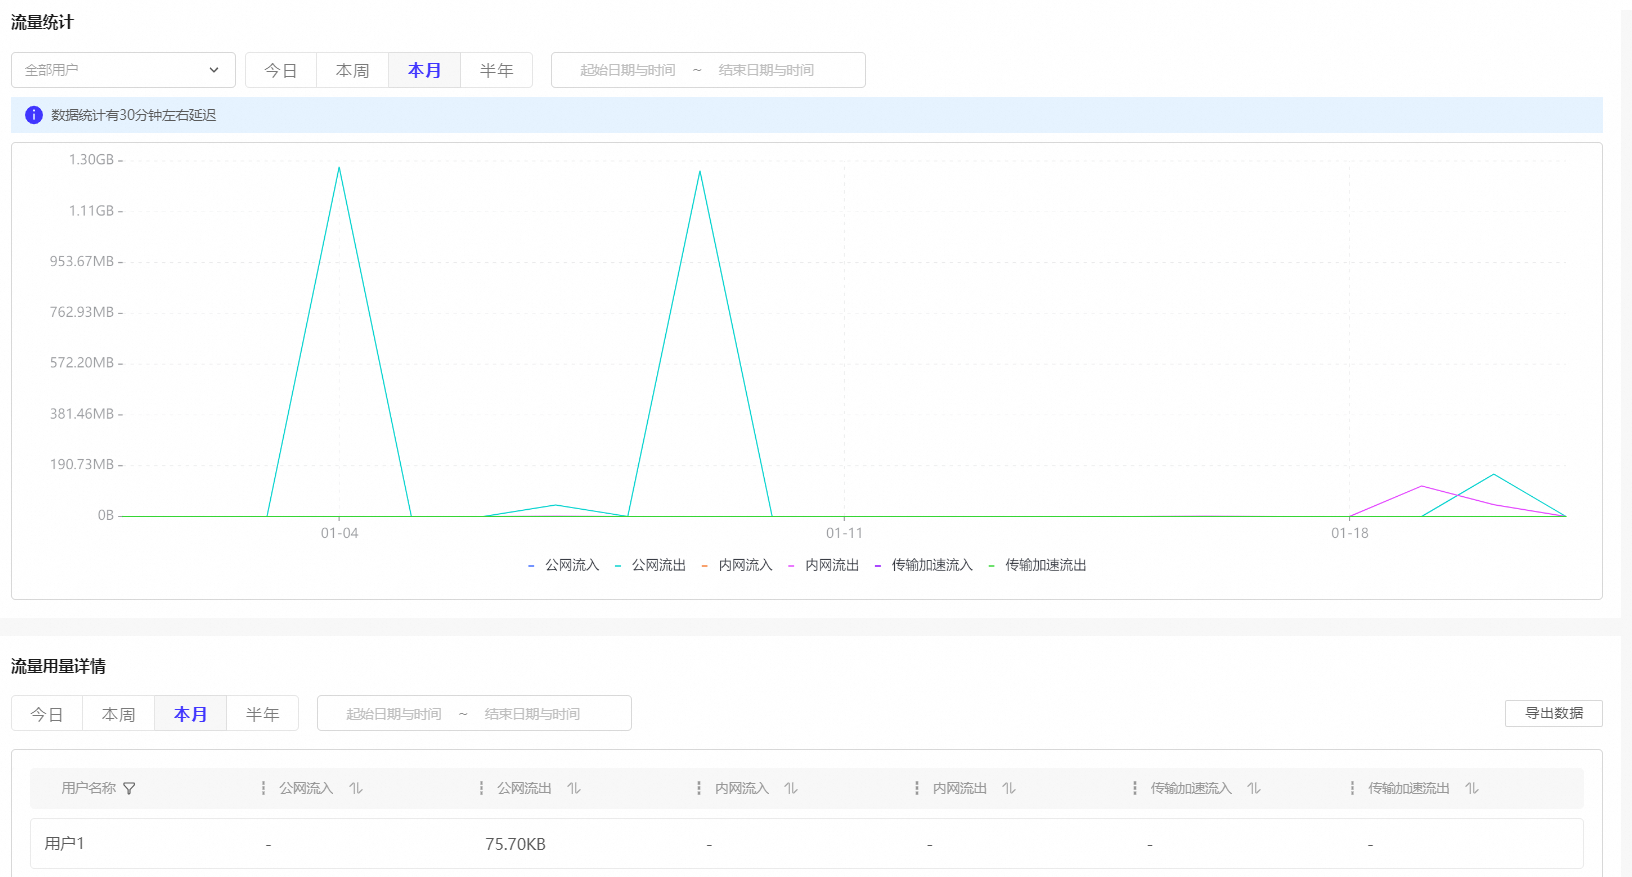Select 本月 in the 流量统计 range tabs

tap(425, 70)
